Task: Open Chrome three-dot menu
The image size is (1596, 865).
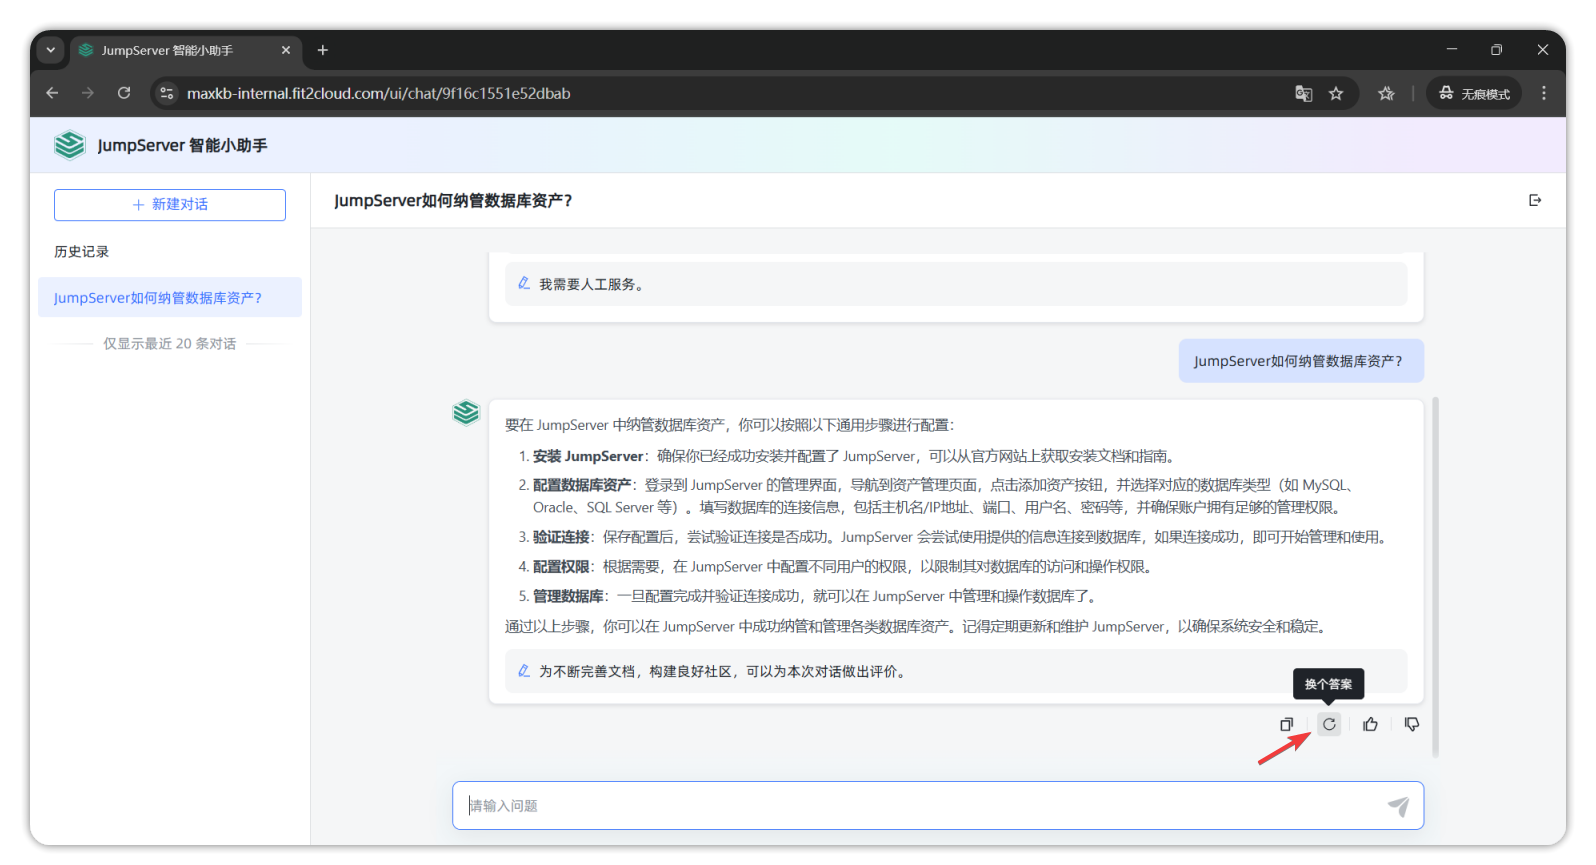Action: pyautogui.click(x=1544, y=93)
